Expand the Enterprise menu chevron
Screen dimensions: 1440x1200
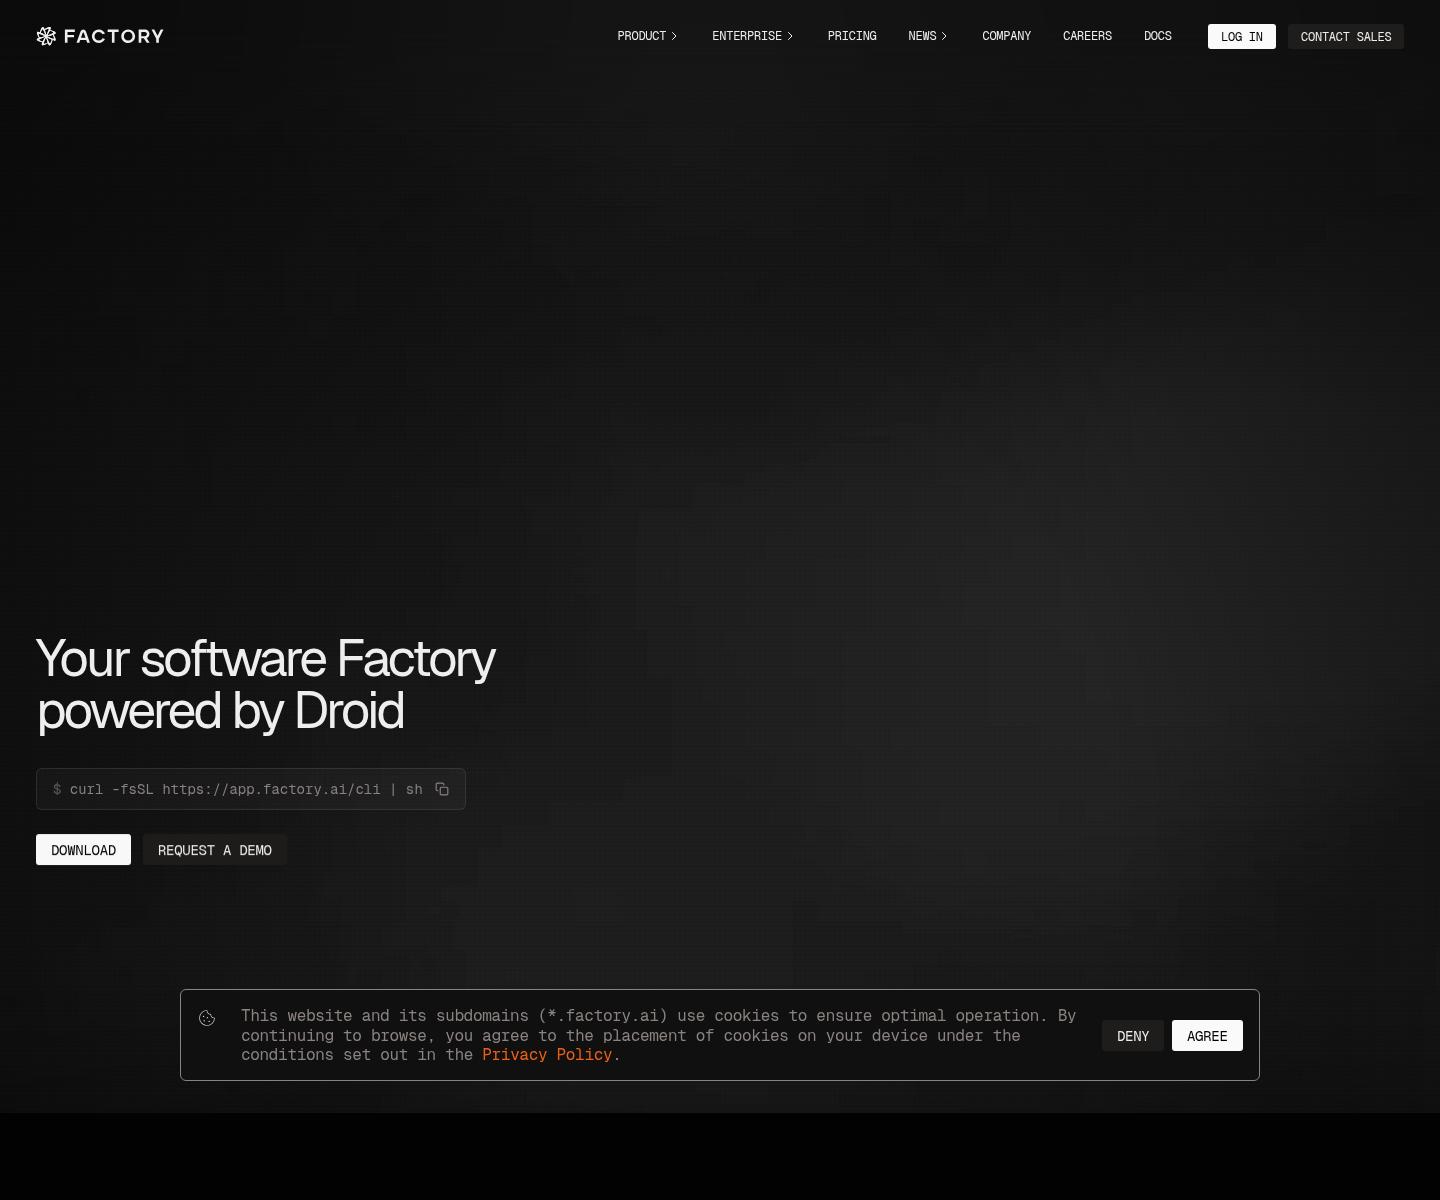pos(790,36)
